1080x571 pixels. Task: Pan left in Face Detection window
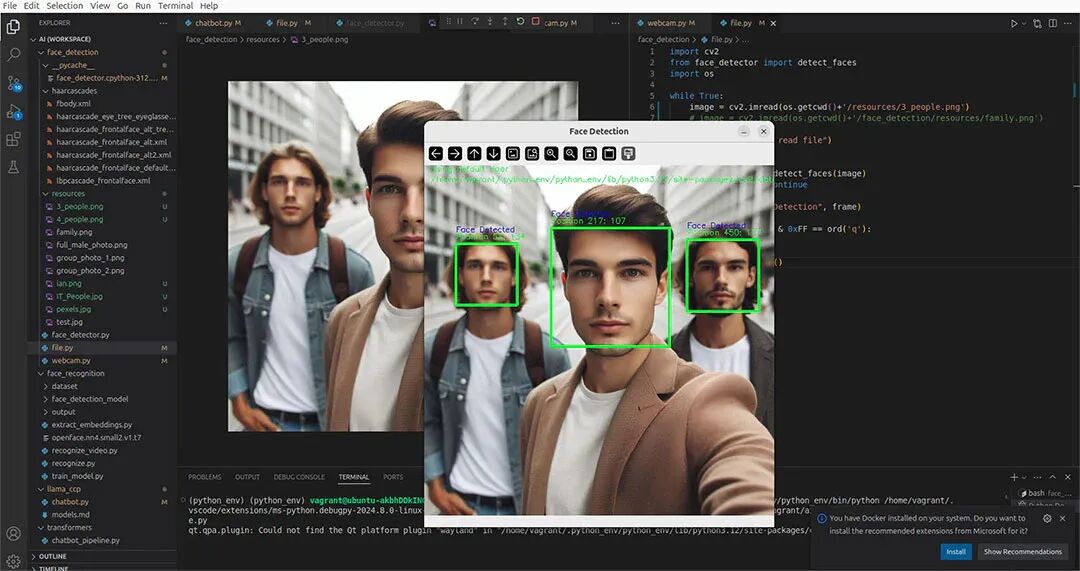[435, 153]
